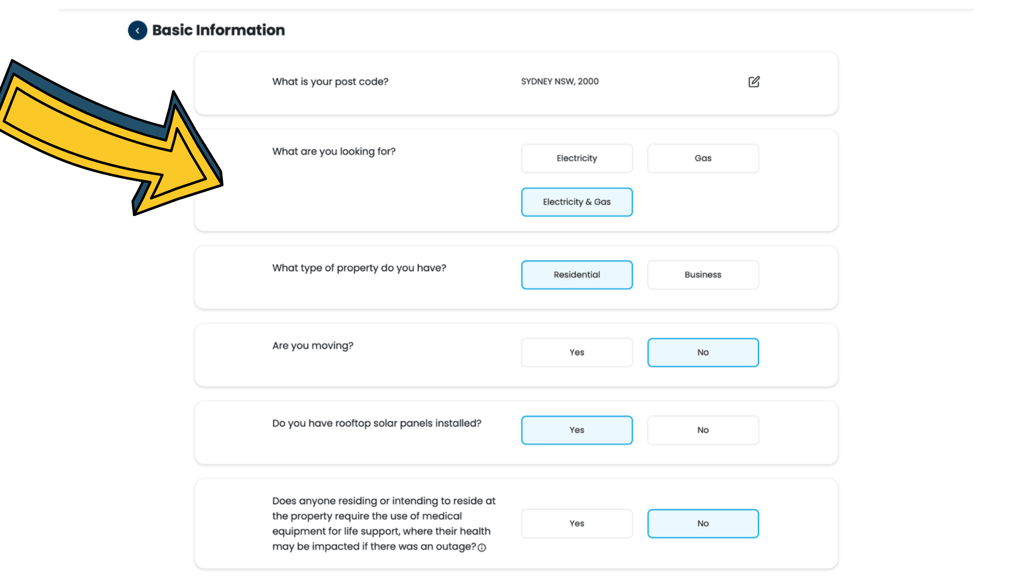Select Yes for life support equipment
Image resolution: width=1024 pixels, height=576 pixels.
[577, 524]
